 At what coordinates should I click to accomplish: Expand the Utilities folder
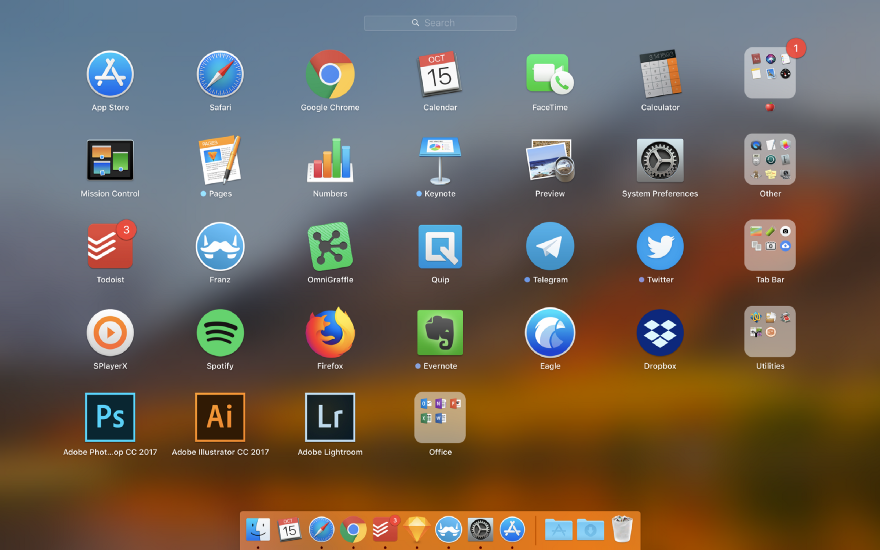770,332
